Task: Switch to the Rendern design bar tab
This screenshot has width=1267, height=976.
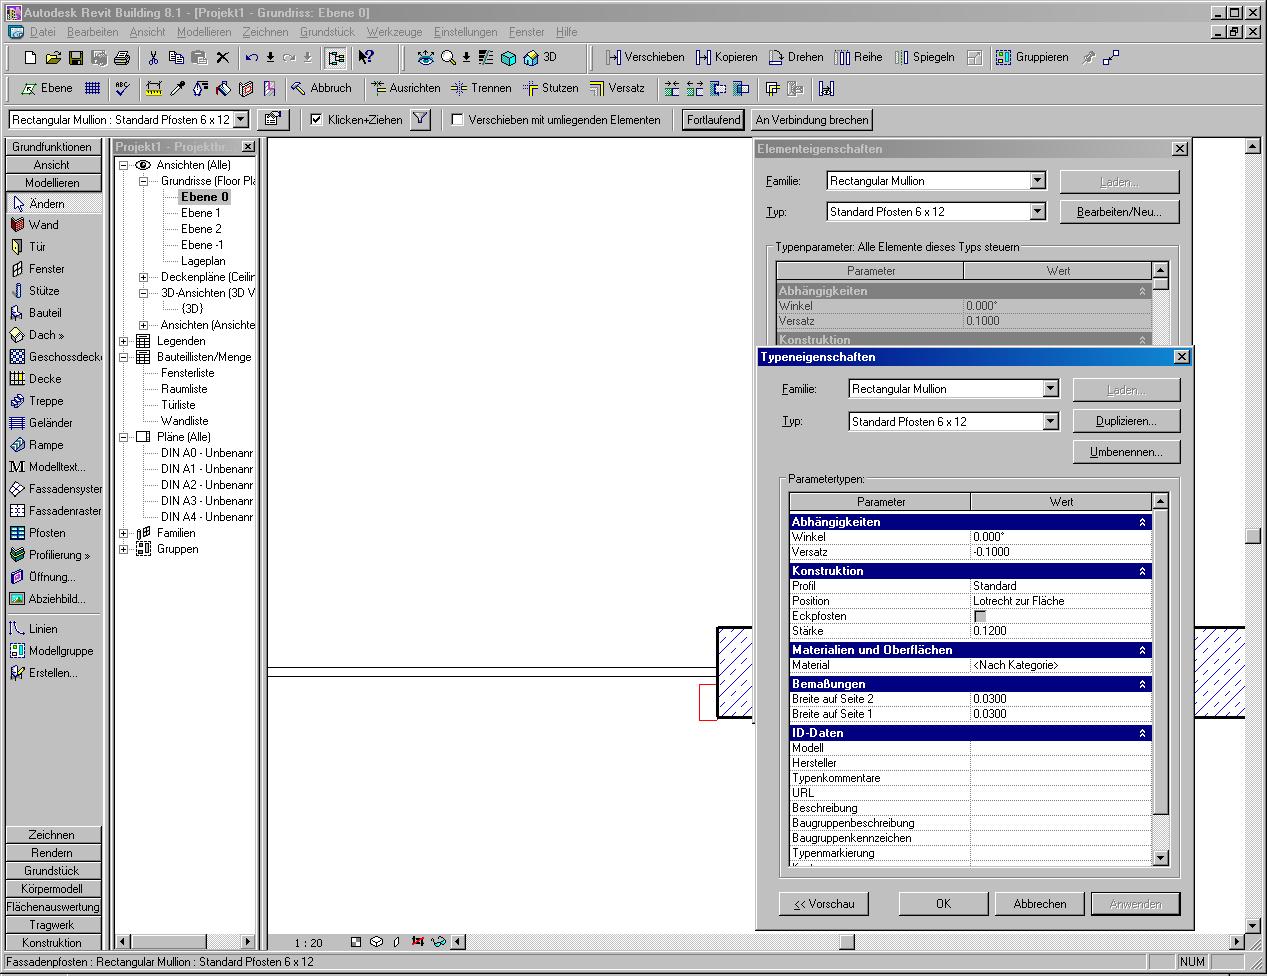Action: [x=52, y=853]
